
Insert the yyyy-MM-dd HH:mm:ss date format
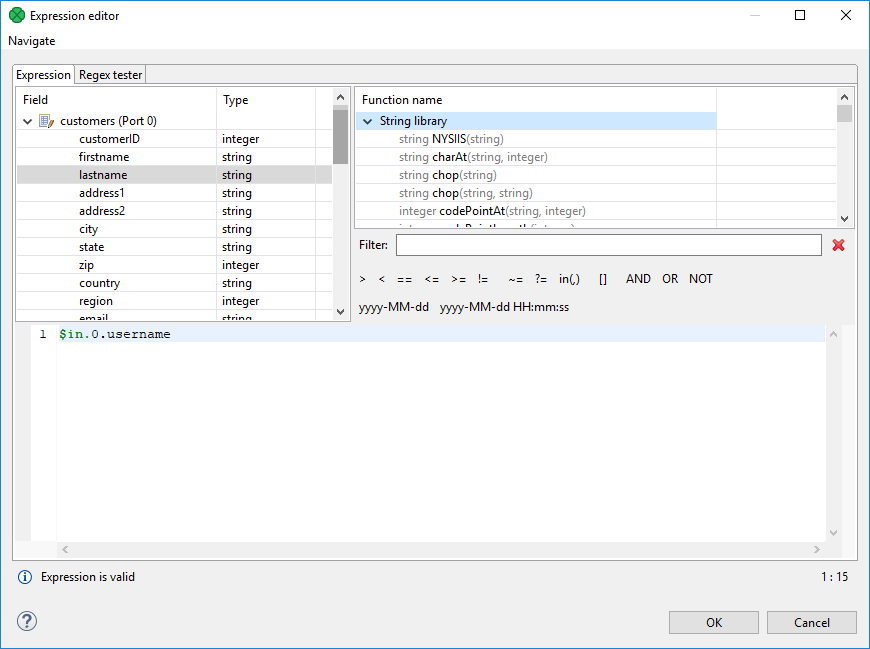tap(504, 307)
